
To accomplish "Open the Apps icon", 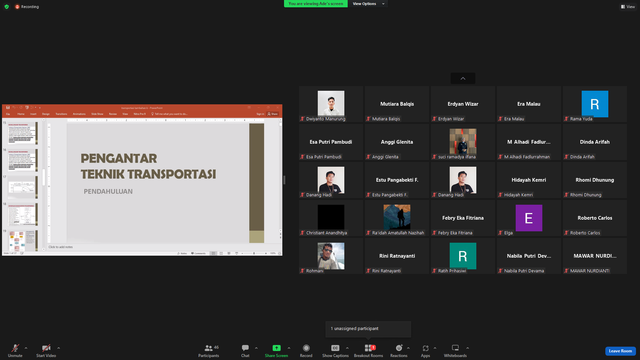I will [x=425, y=348].
